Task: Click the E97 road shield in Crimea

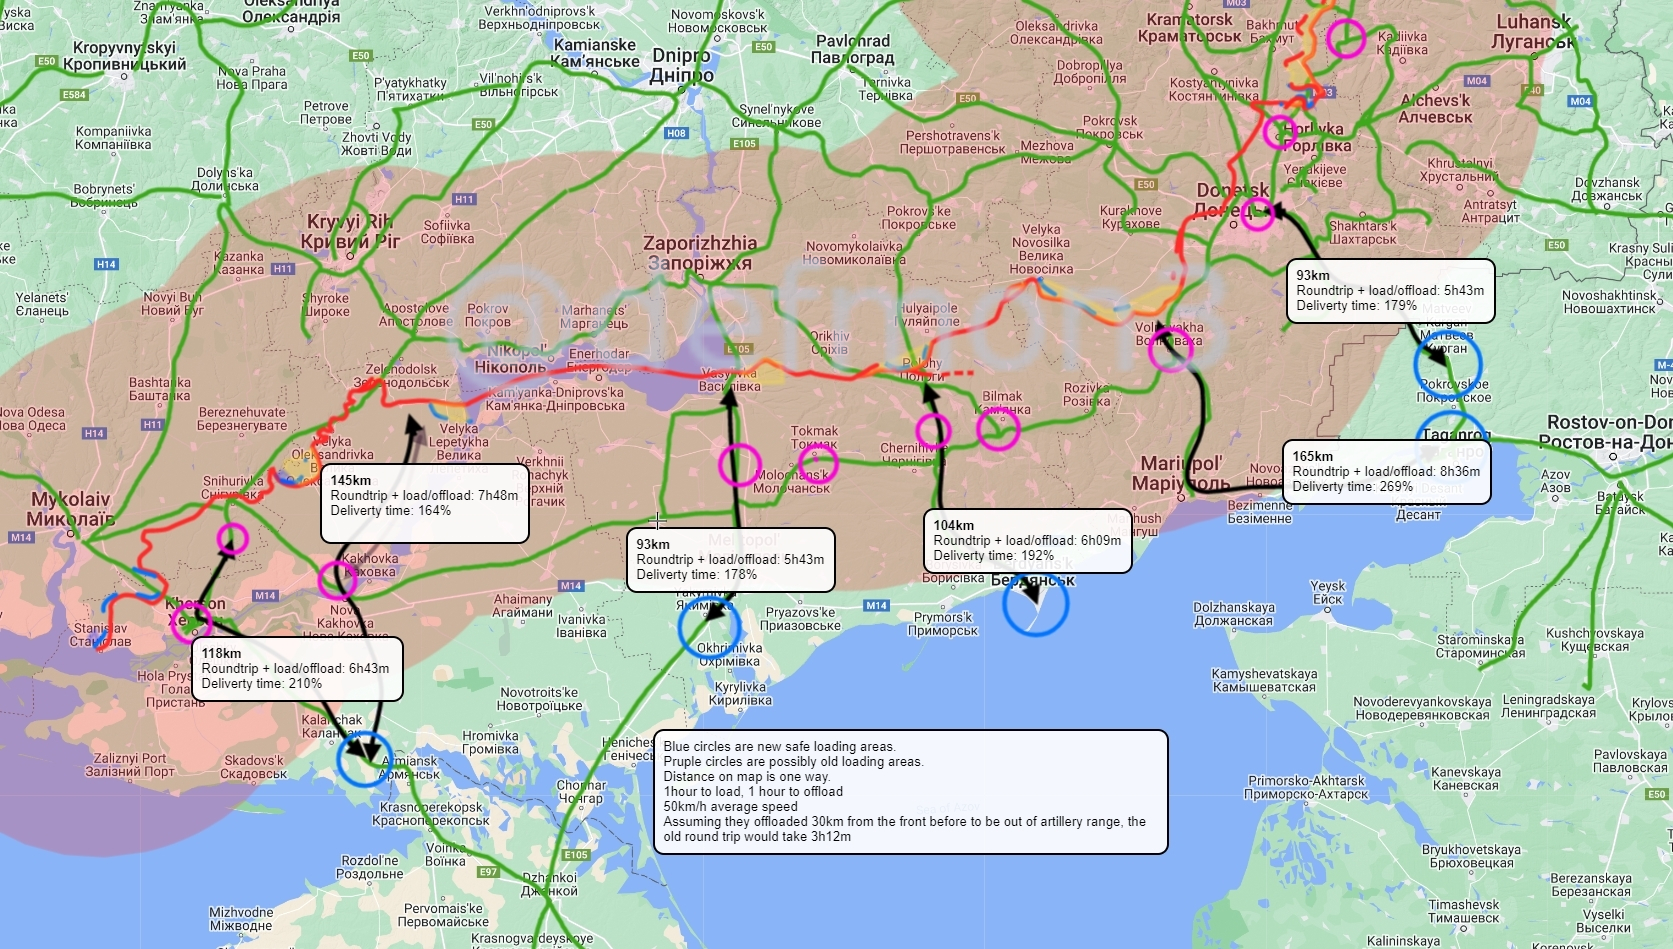Action: pyautogui.click(x=488, y=872)
